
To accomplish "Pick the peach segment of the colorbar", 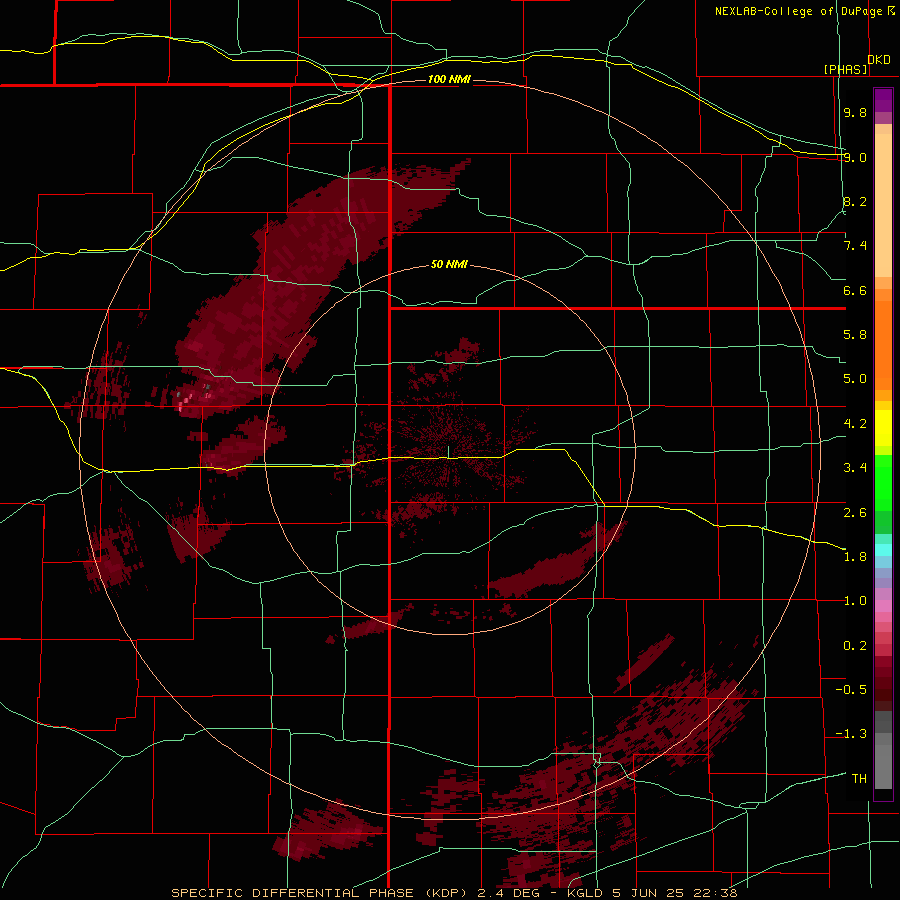I will [883, 201].
